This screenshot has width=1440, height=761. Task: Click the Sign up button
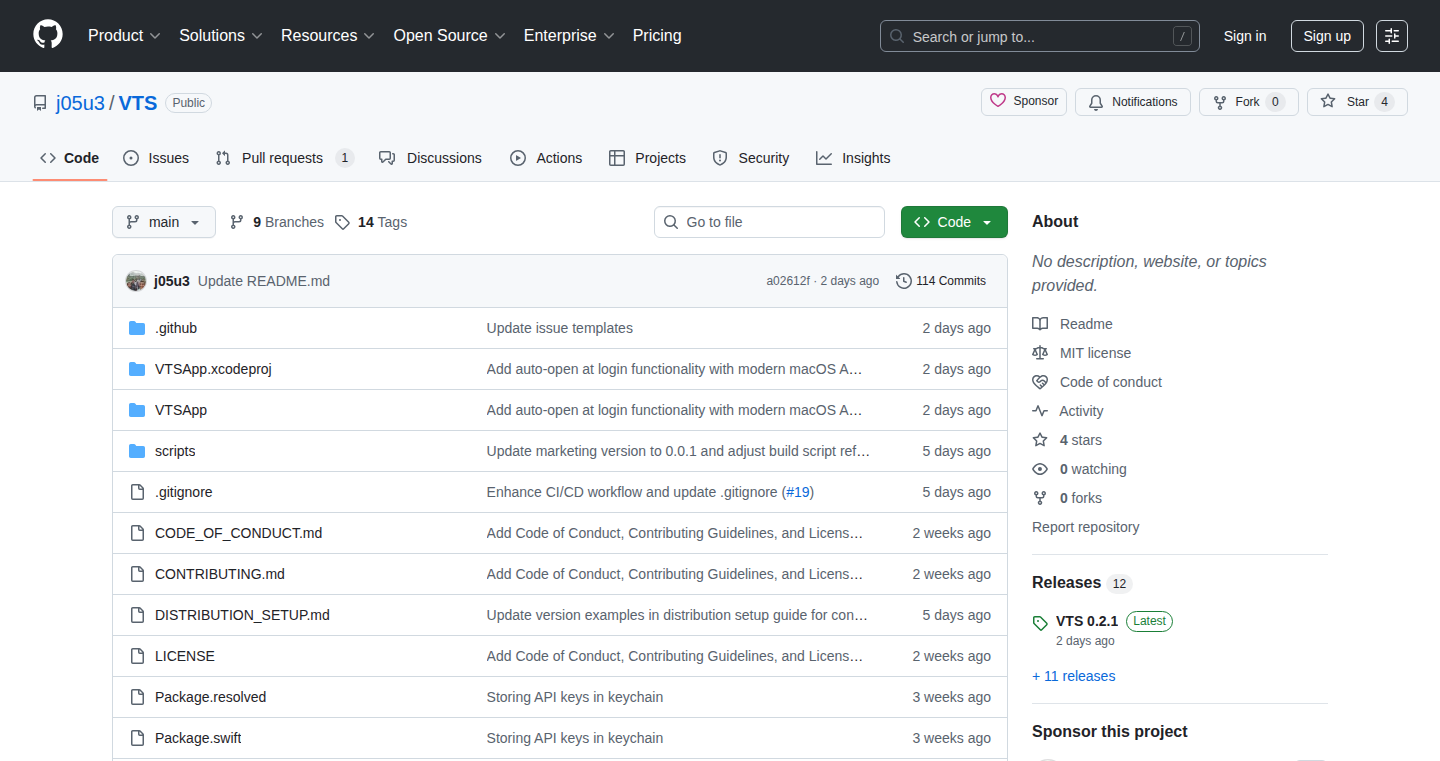point(1327,36)
